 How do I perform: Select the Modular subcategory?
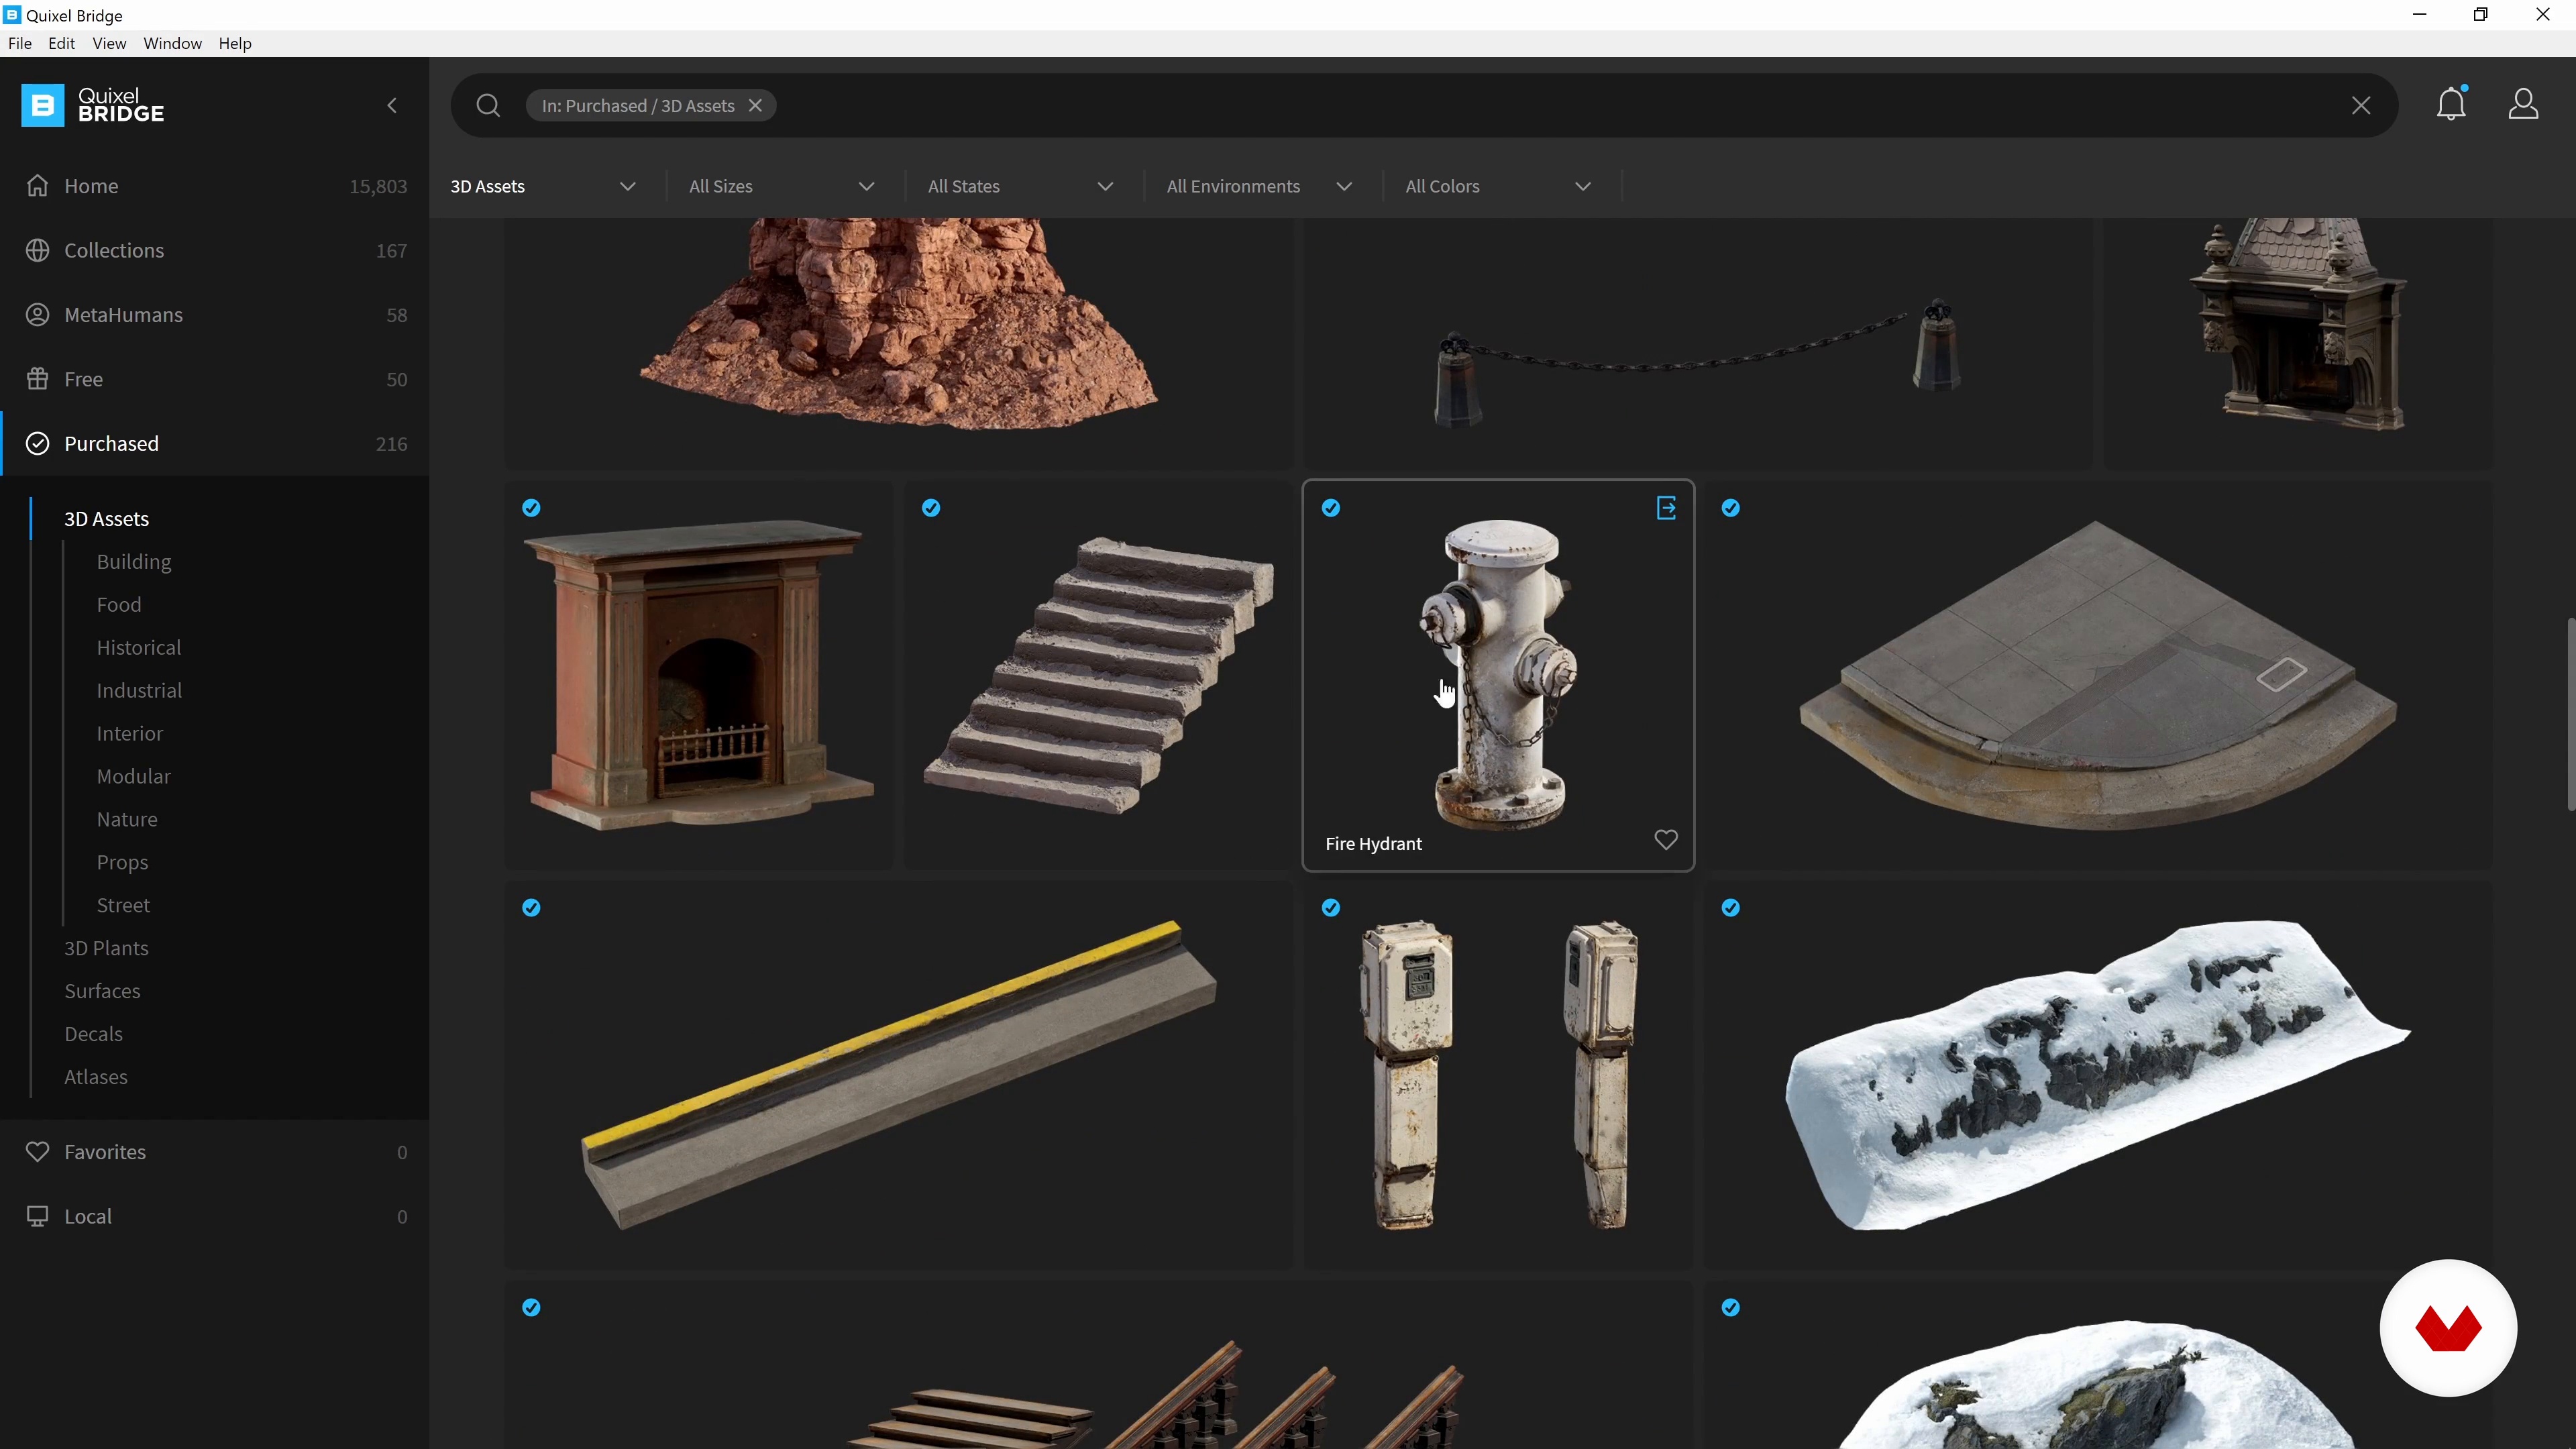pos(134,776)
